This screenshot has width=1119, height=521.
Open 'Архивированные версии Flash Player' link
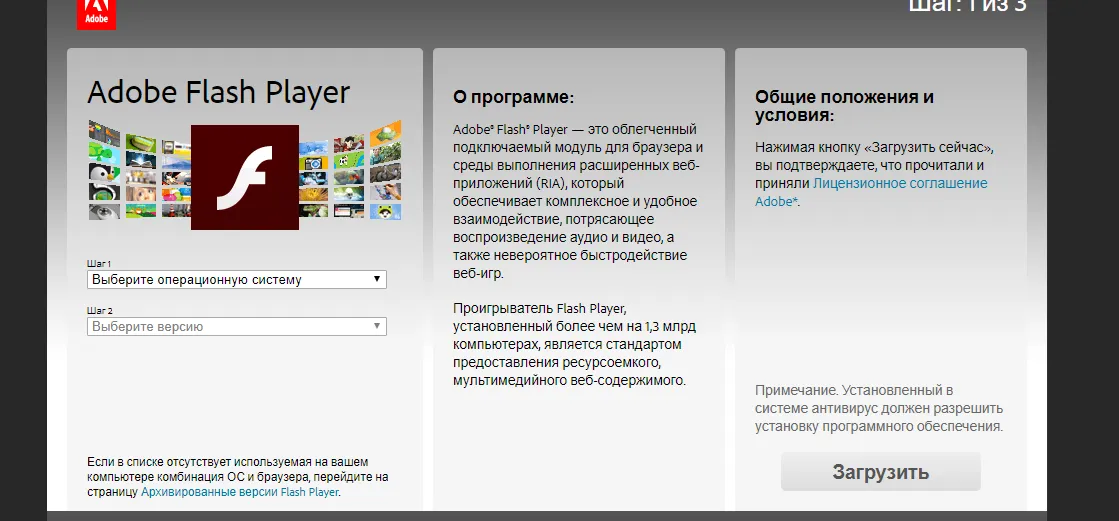coord(240,492)
